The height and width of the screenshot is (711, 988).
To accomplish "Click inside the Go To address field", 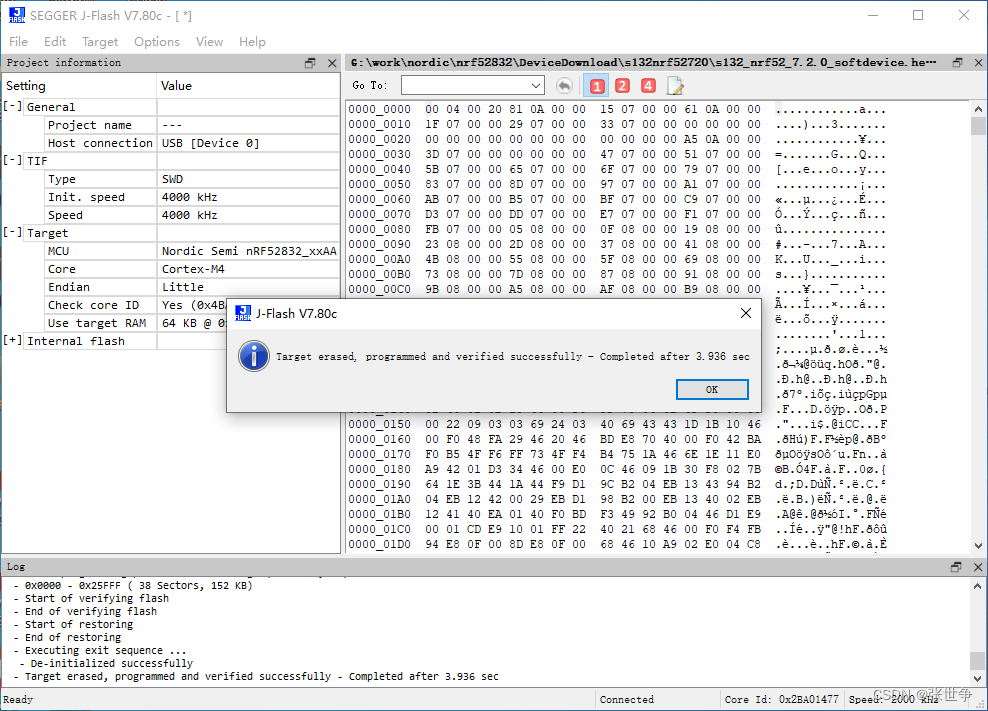I will point(465,85).
